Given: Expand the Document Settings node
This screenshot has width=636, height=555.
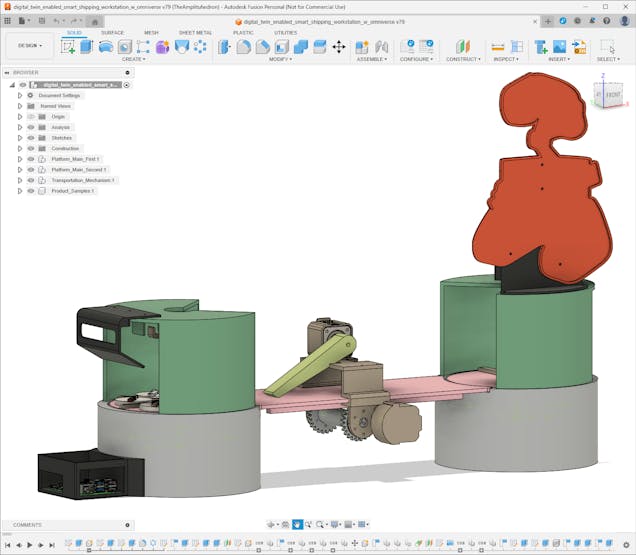Looking at the screenshot, I should click(x=19, y=95).
